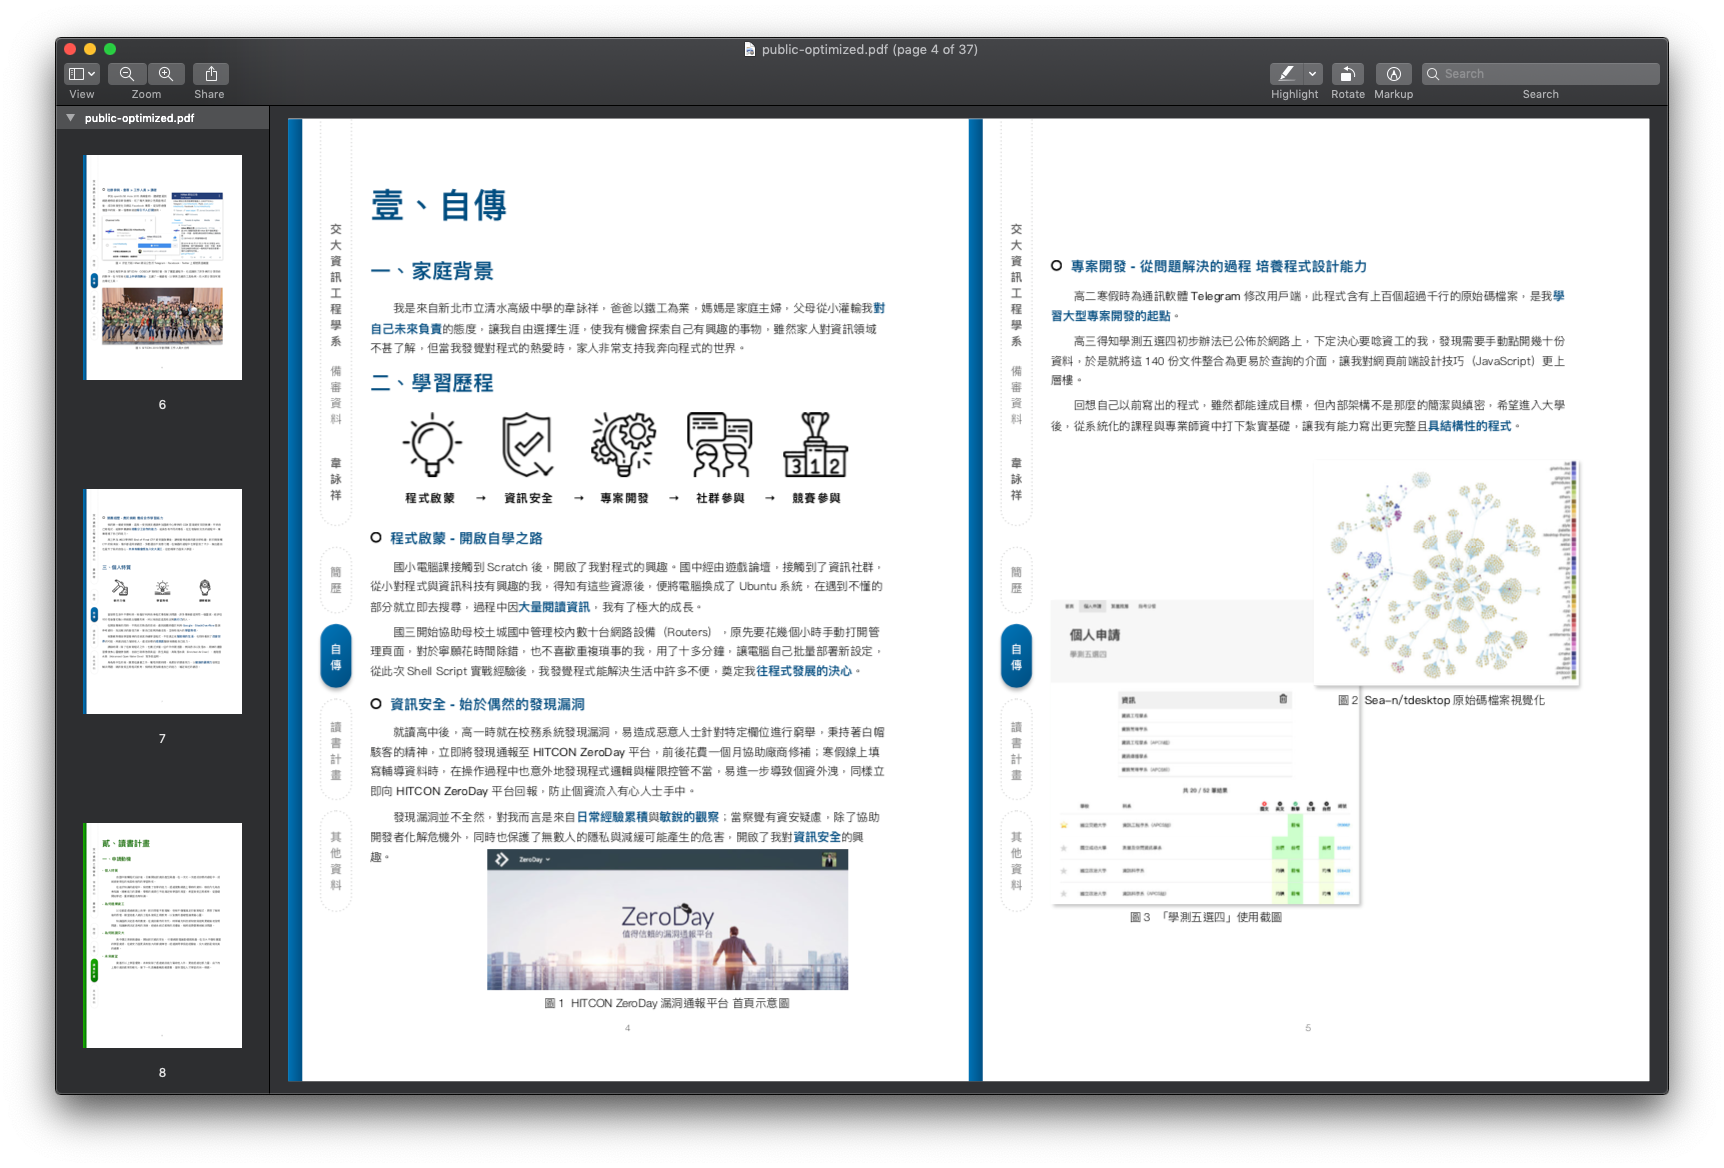Click the magnifier icon in the Search field

pyautogui.click(x=1433, y=74)
